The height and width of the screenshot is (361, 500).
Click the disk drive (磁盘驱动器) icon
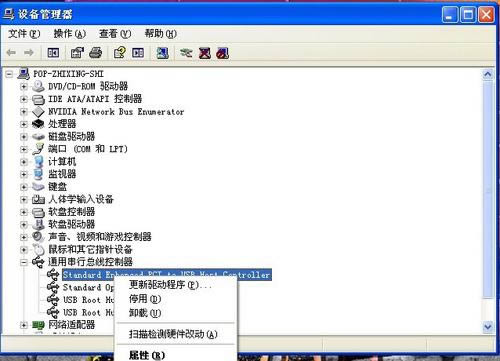tap(38, 137)
